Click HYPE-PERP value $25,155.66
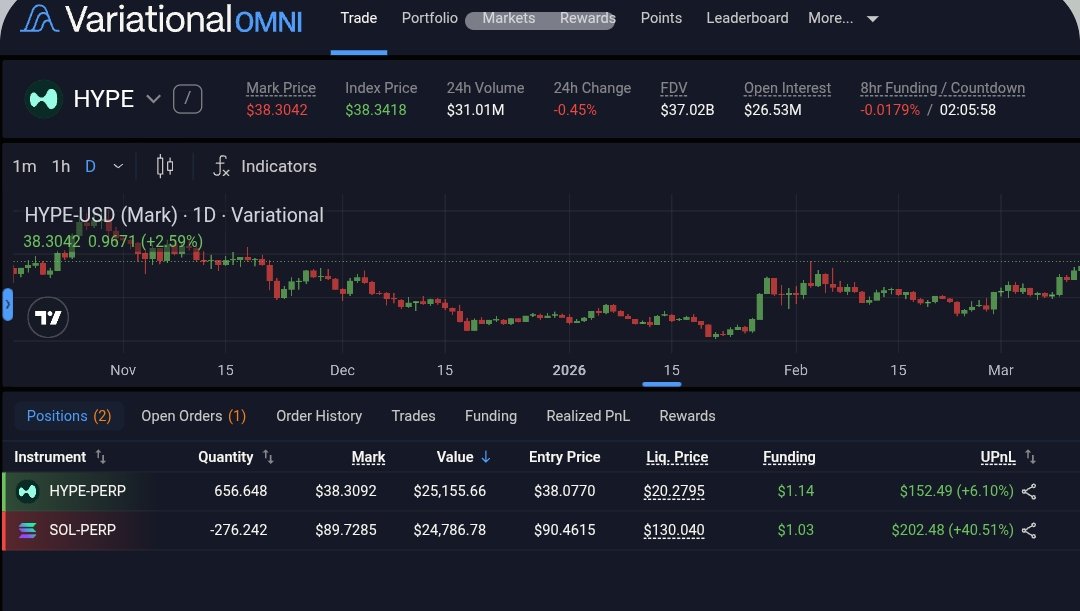 coord(450,491)
